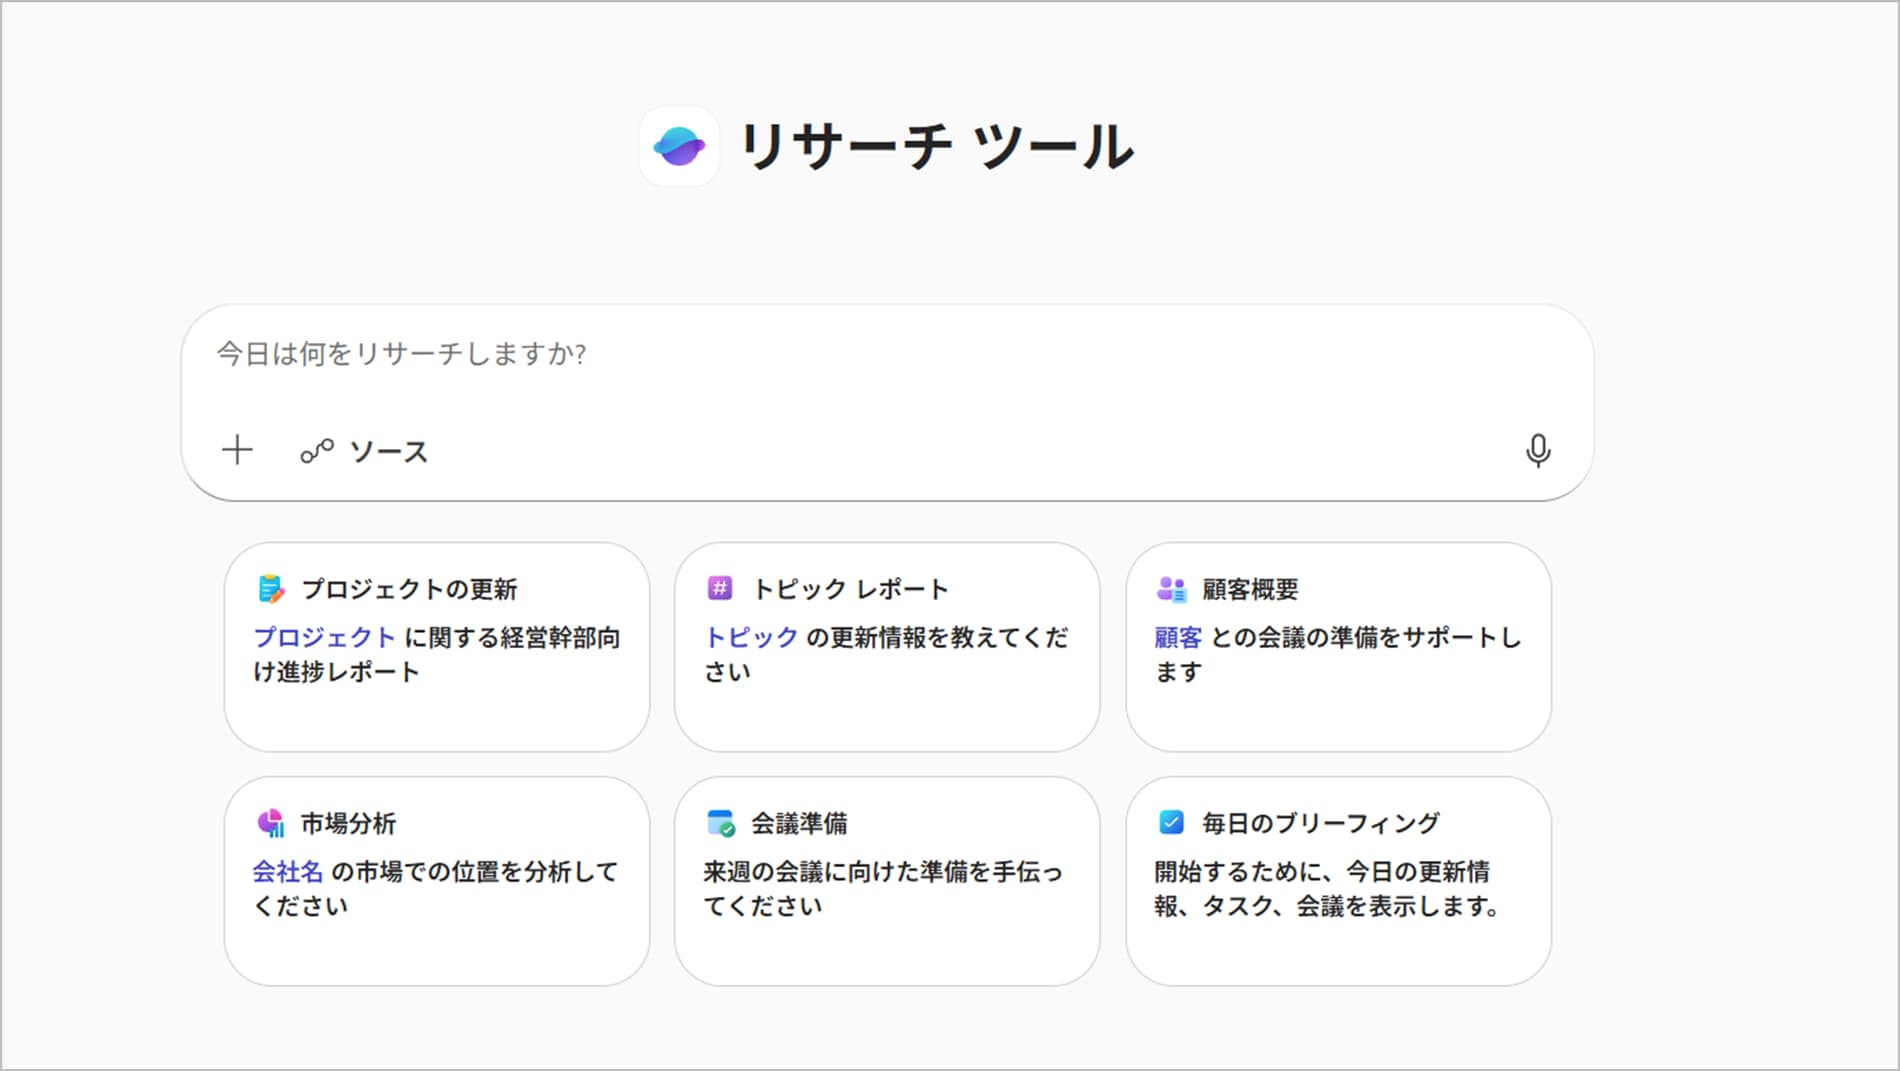The height and width of the screenshot is (1071, 1900).
Task: Click the plus icon to add attachment
Action: click(237, 450)
